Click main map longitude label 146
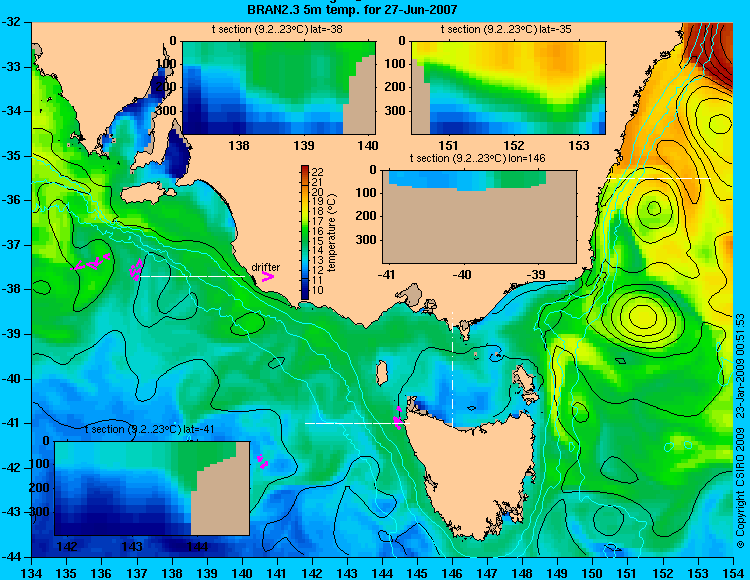Screen dimensions: 750x580 click(452, 573)
